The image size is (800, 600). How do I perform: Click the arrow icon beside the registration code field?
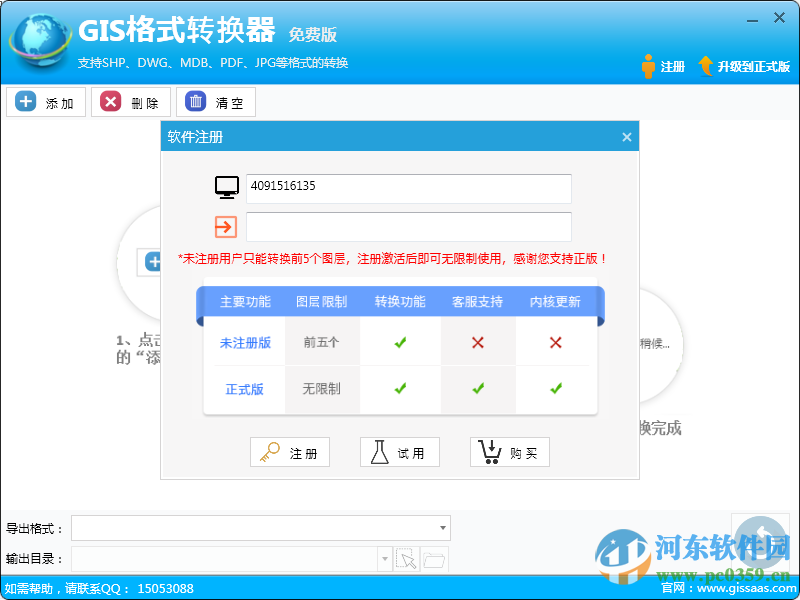[x=227, y=226]
